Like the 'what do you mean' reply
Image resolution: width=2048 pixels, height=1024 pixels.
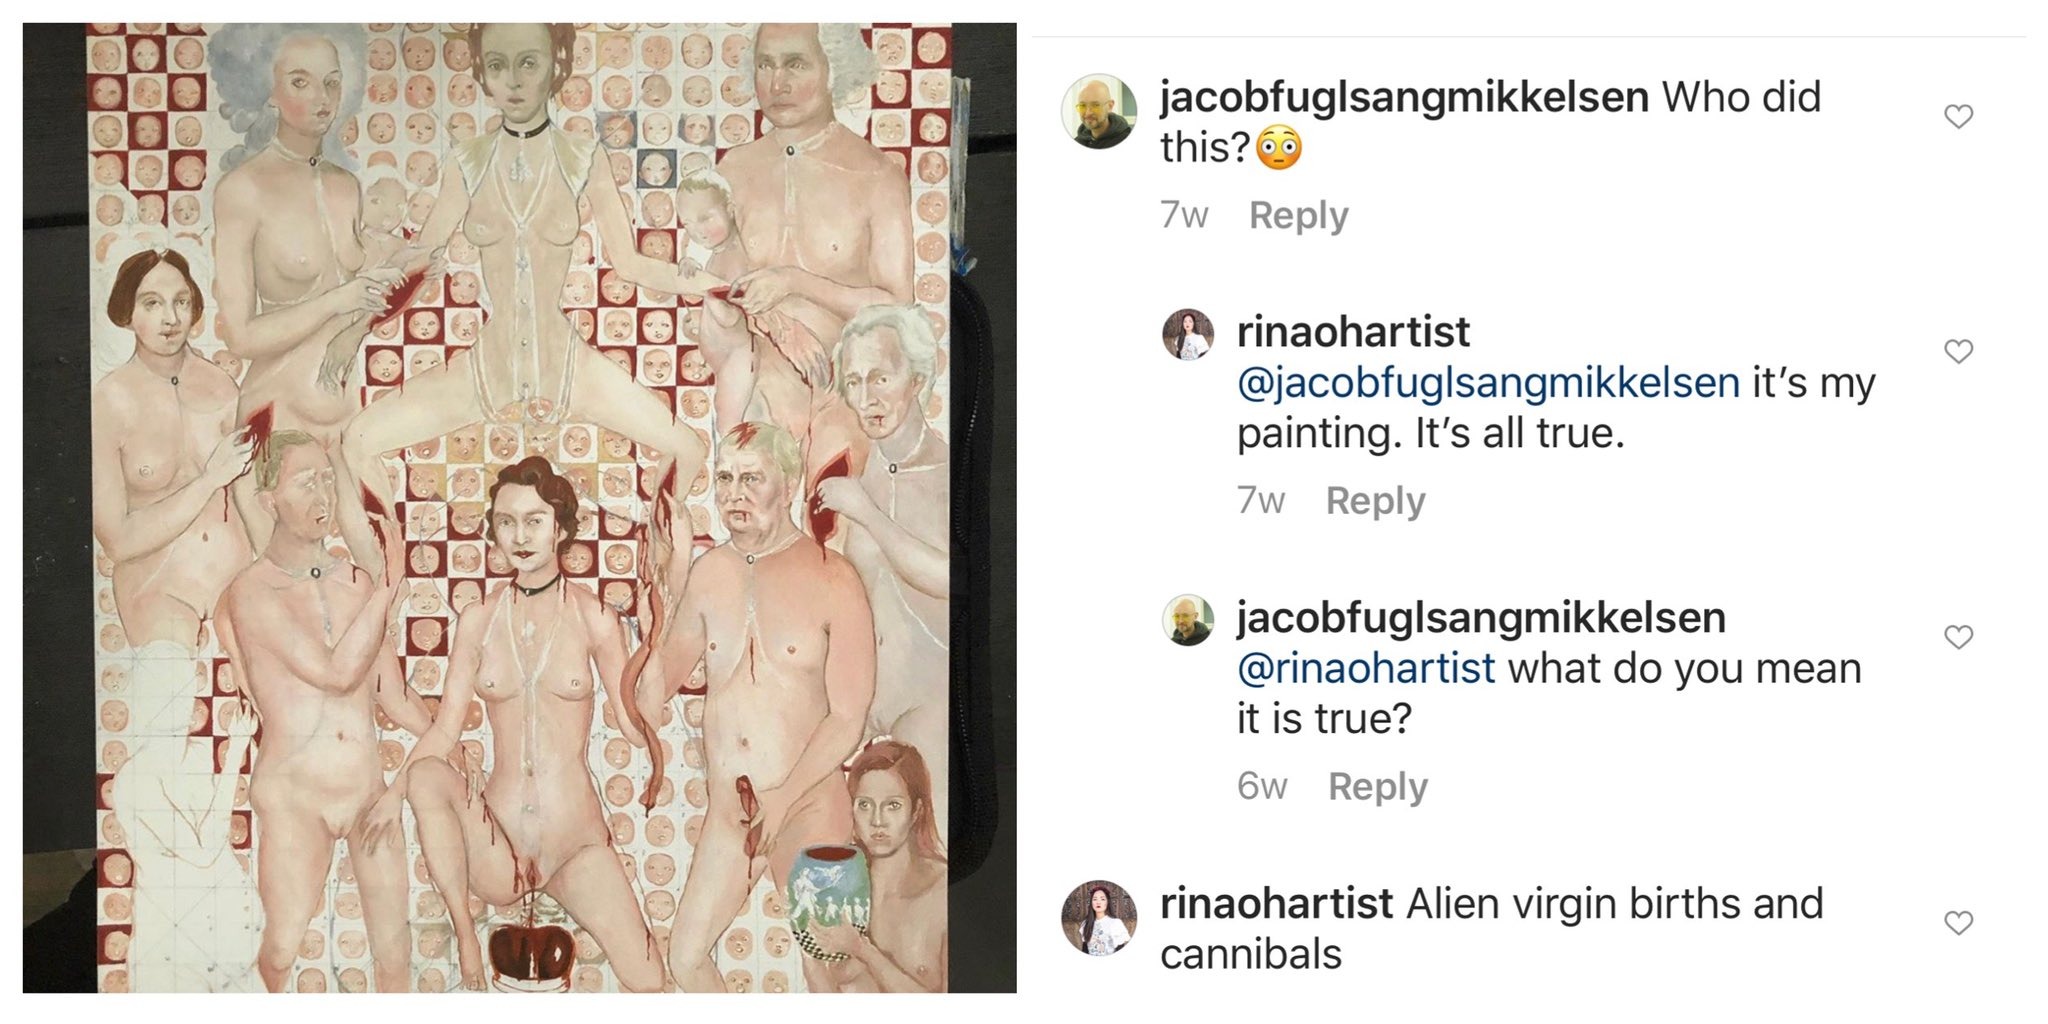click(x=1958, y=637)
